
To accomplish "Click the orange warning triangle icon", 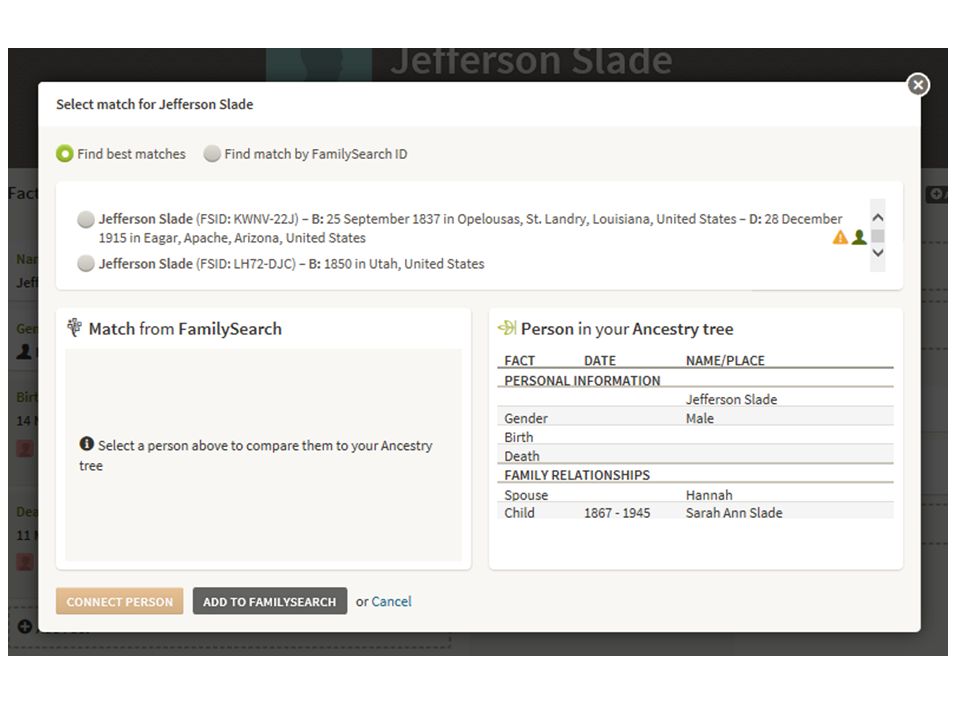I will (x=840, y=238).
